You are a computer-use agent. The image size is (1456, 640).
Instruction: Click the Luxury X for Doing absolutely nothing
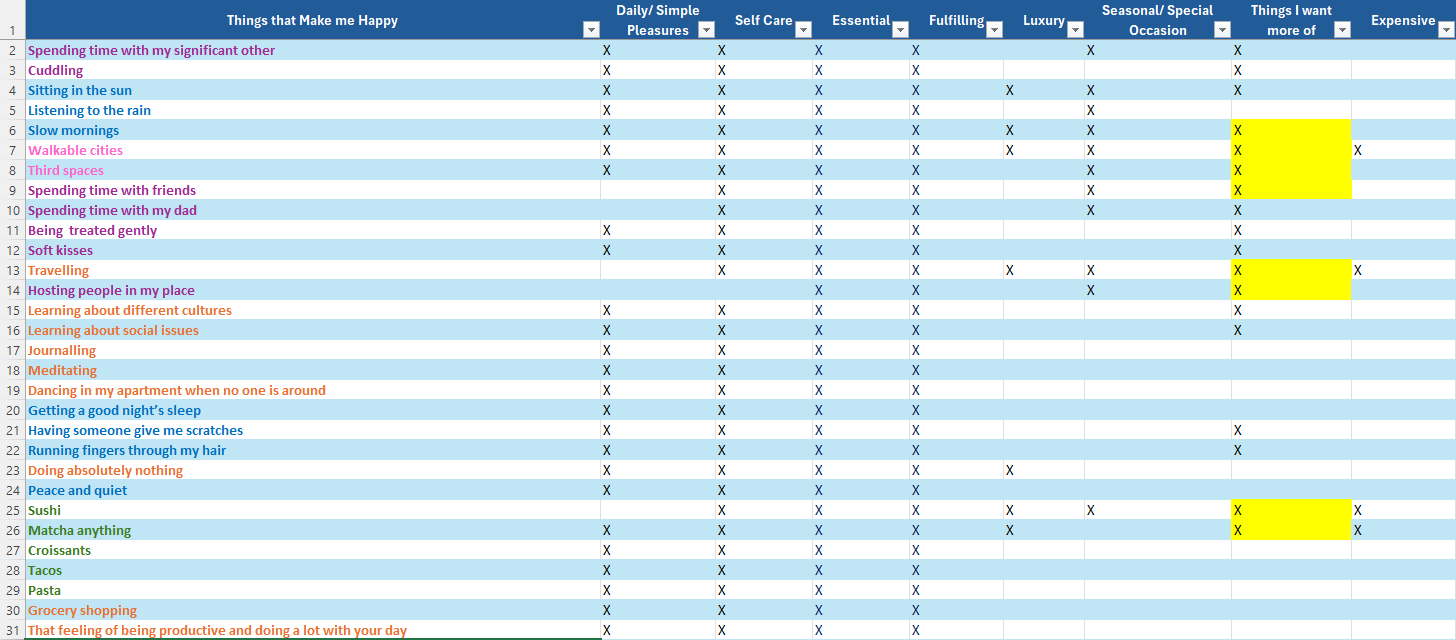click(x=1010, y=470)
